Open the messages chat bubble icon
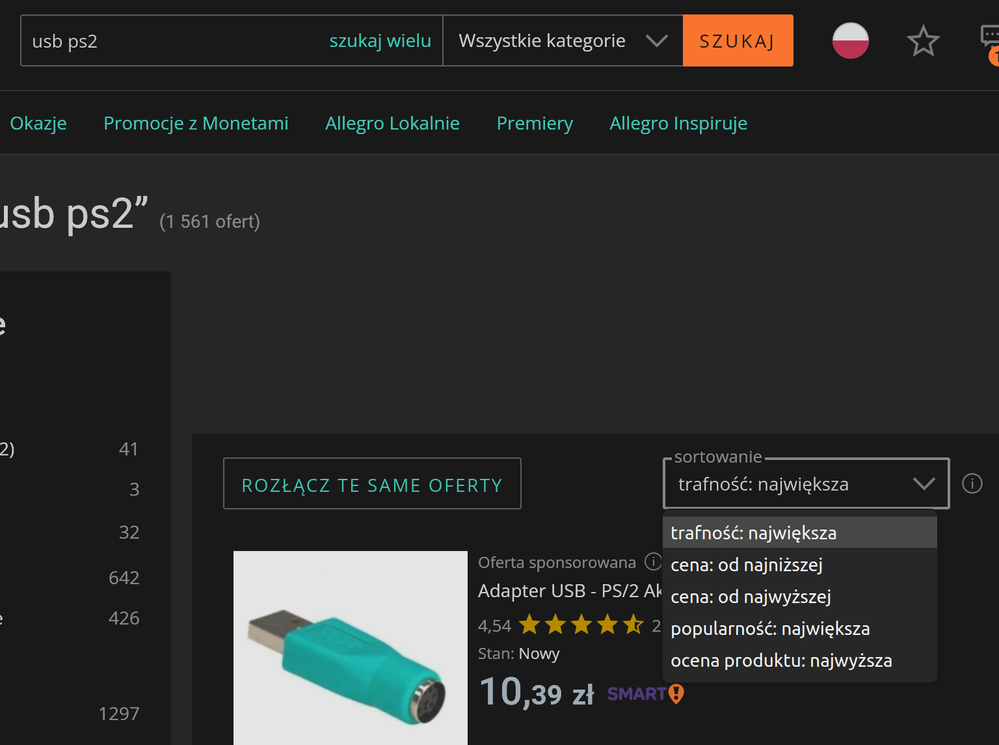 point(990,41)
